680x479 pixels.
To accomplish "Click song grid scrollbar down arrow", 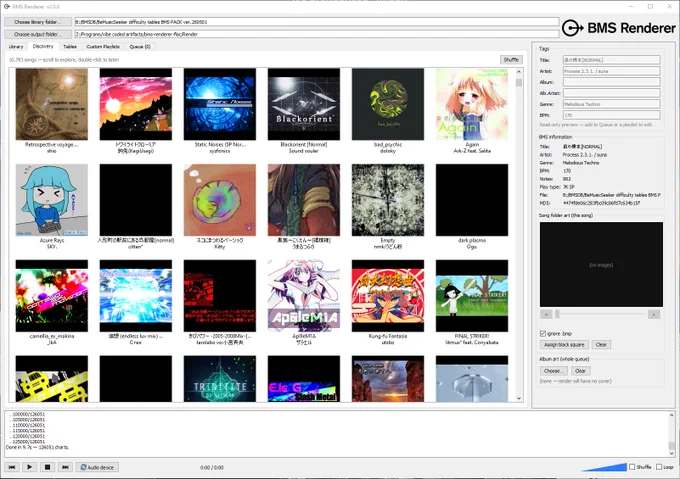I will click(x=519, y=398).
